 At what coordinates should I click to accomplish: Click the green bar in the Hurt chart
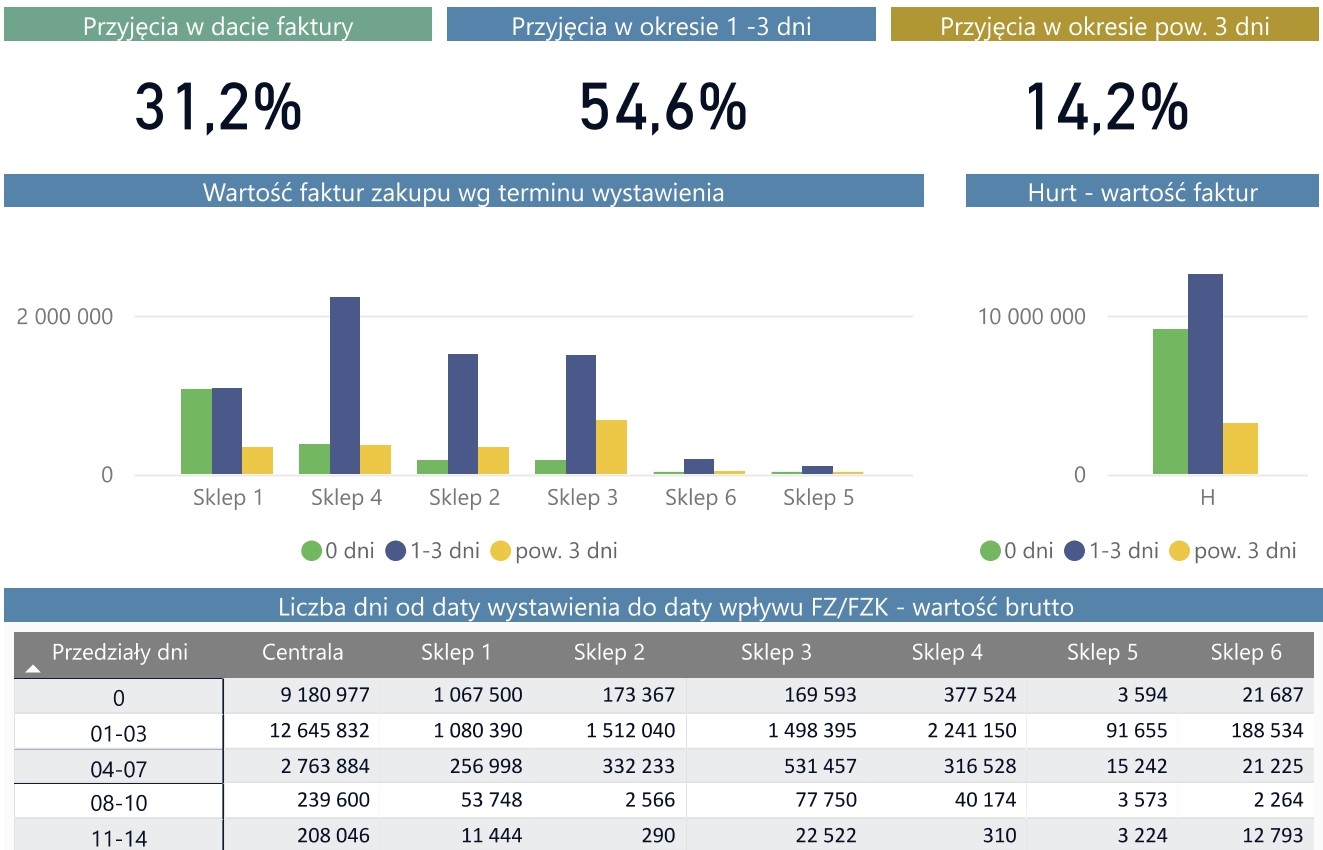click(1170, 401)
